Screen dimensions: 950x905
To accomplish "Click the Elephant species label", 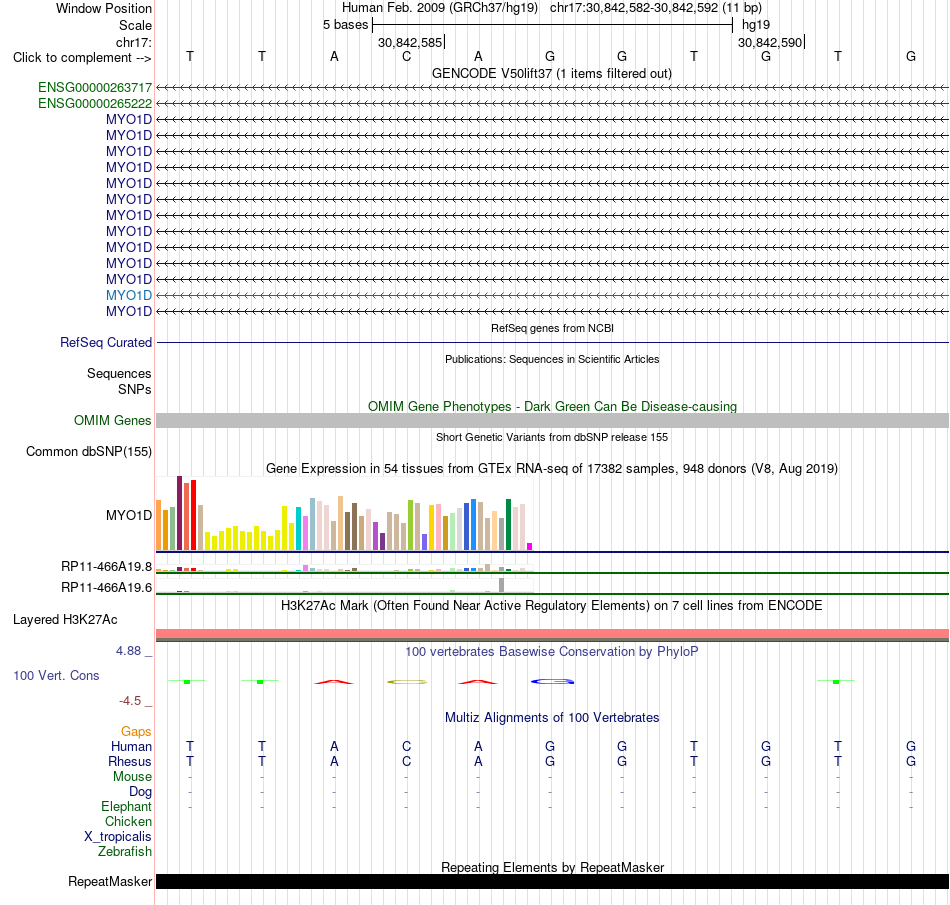I will click(x=126, y=807).
